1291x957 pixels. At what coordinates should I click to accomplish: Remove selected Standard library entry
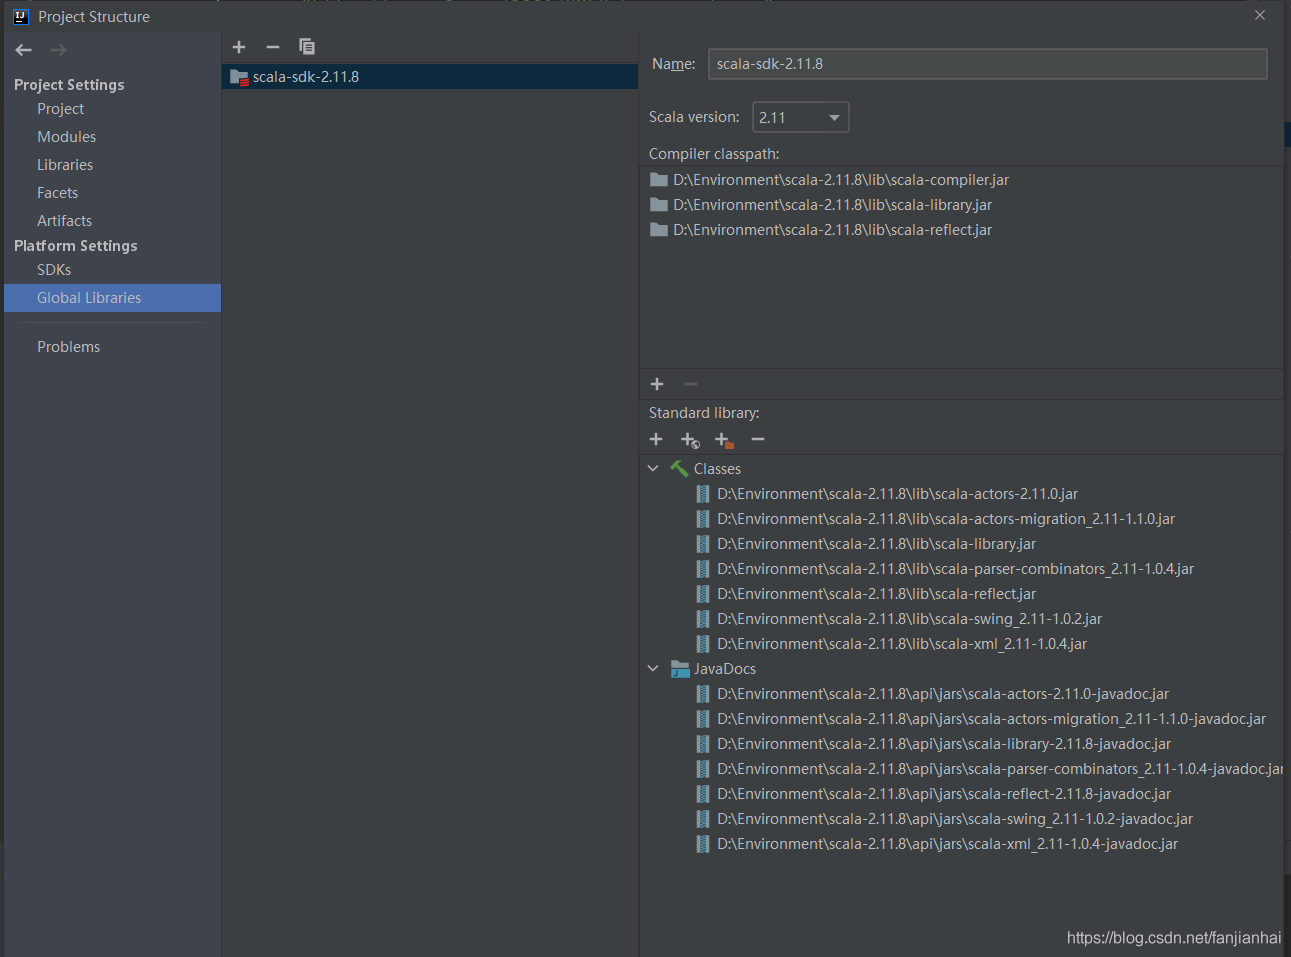[758, 439]
